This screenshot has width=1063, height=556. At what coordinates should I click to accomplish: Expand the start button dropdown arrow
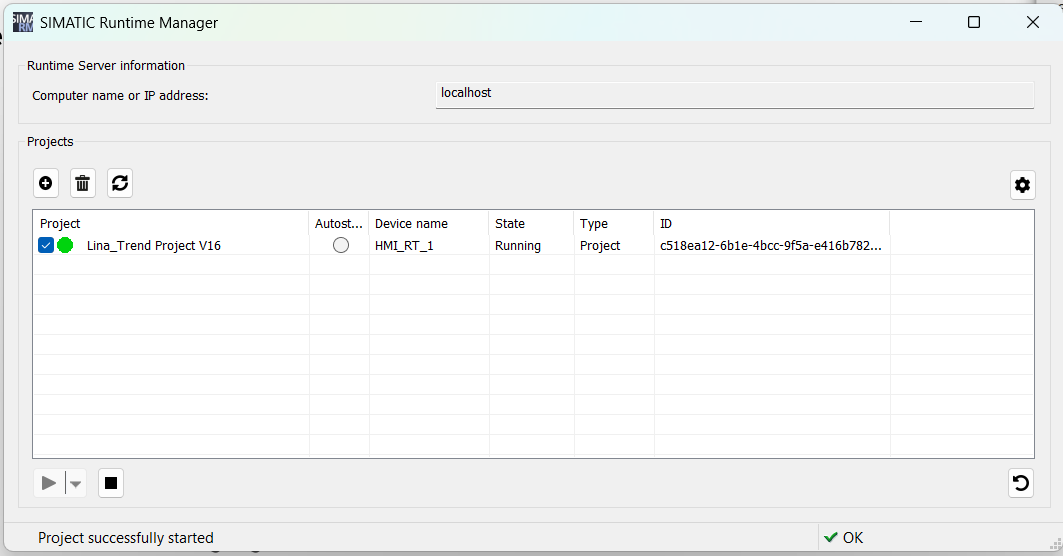76,484
